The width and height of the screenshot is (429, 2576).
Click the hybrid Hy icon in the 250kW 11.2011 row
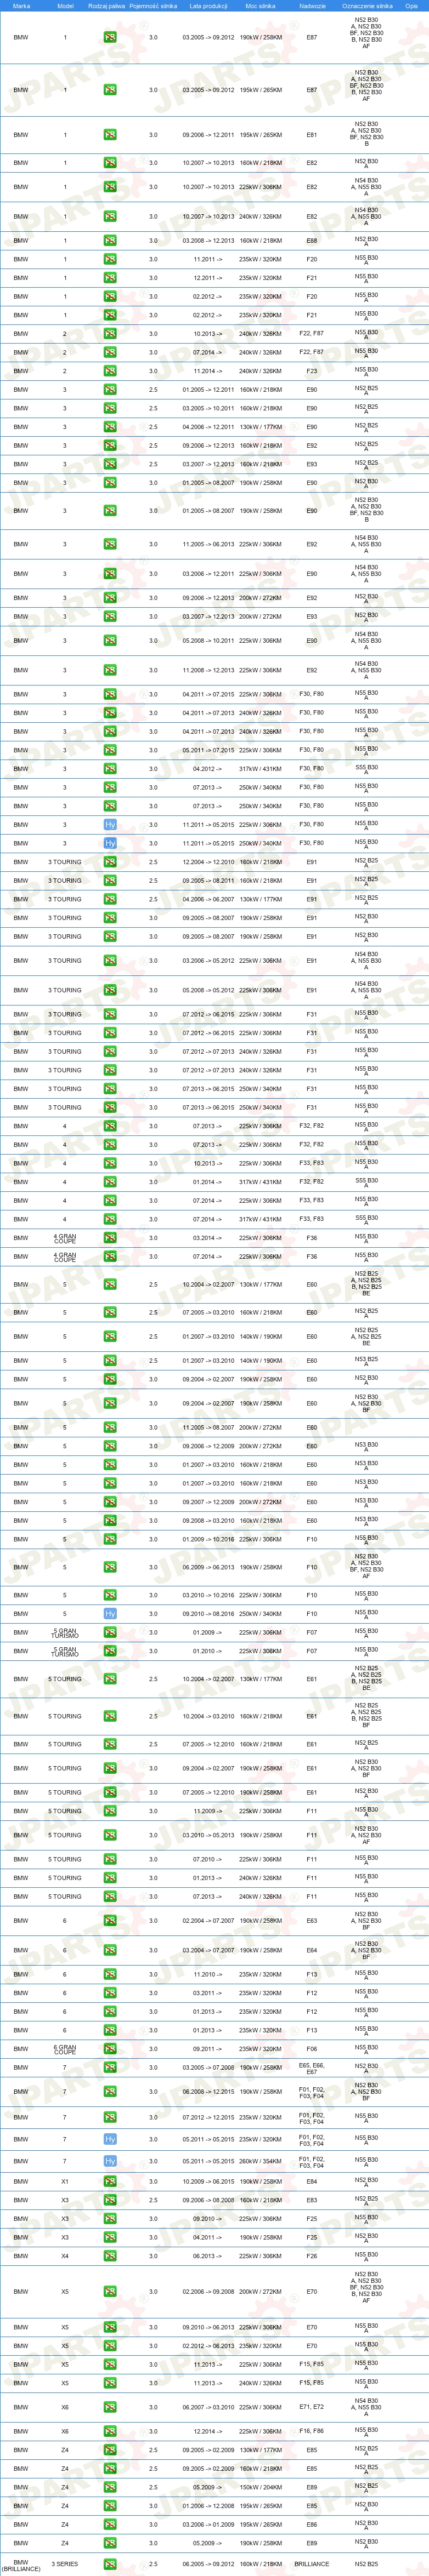click(110, 843)
